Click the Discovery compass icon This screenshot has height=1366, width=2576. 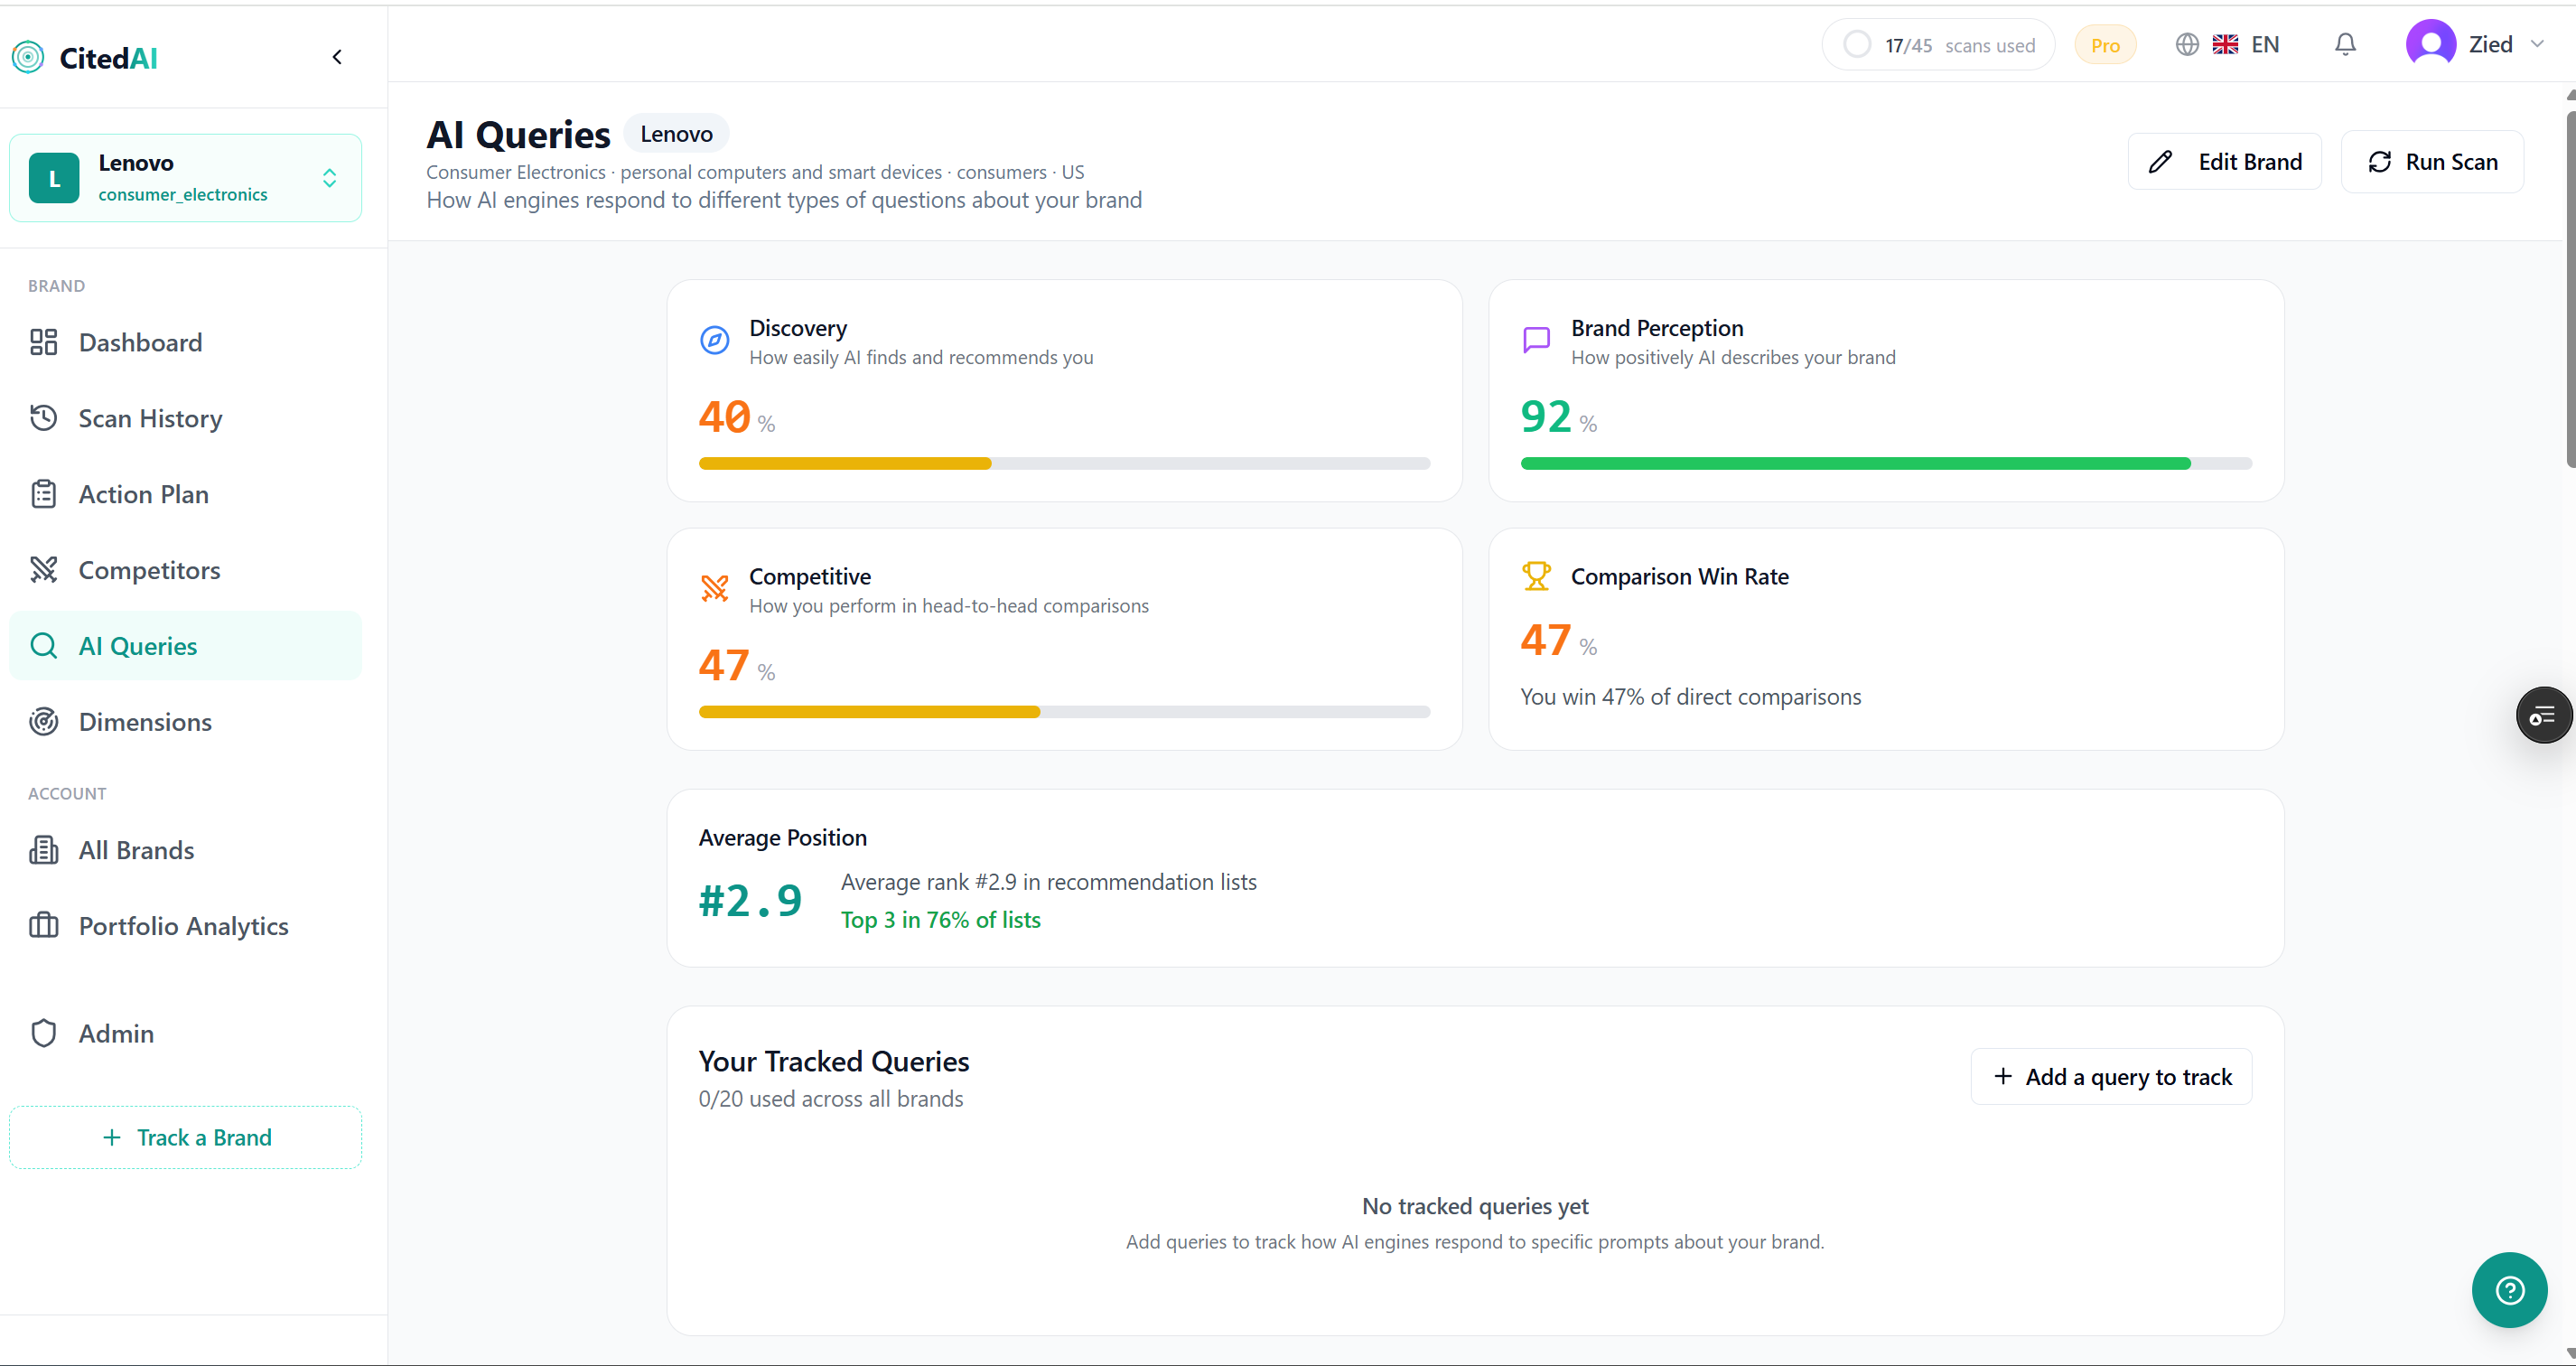pos(714,340)
